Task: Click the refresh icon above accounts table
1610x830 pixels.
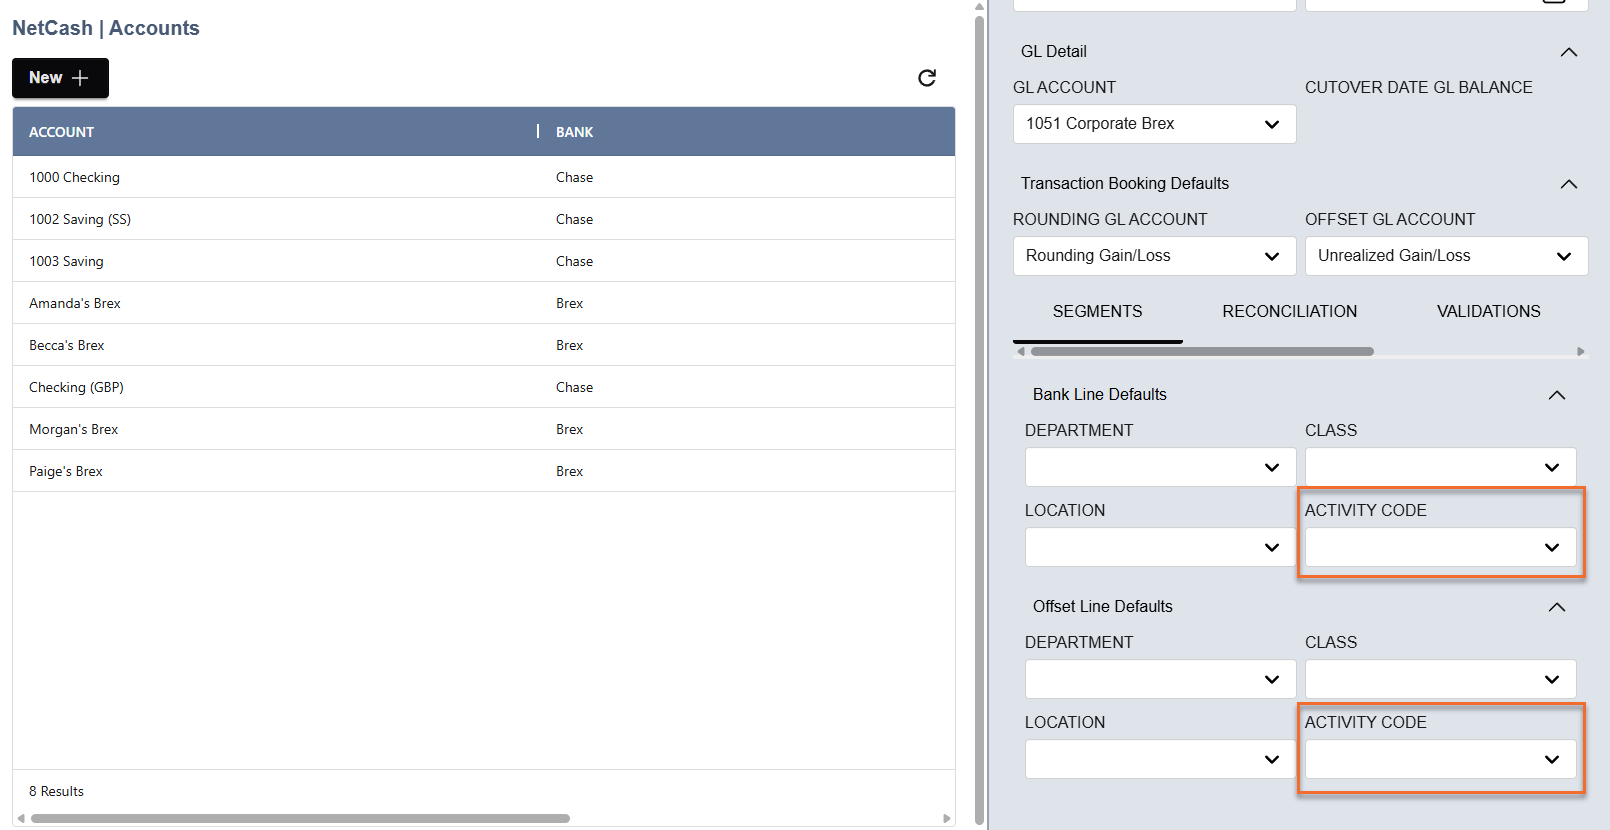Action: (x=927, y=78)
